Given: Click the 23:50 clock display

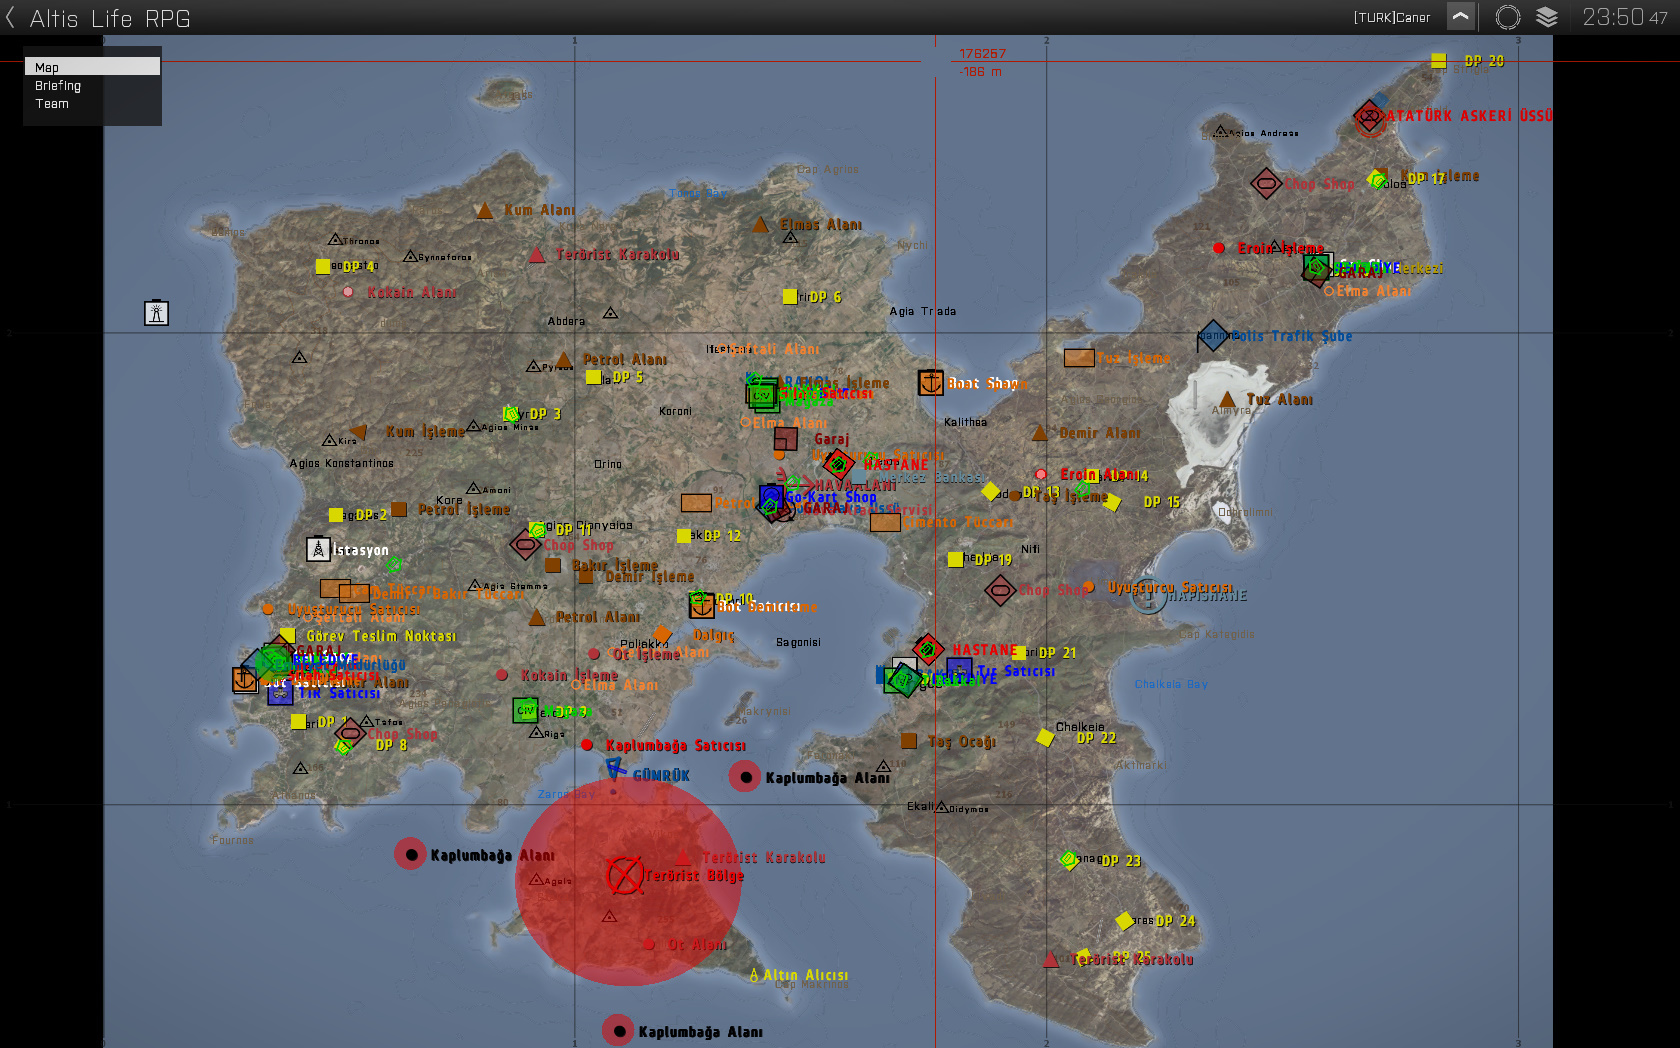Looking at the screenshot, I should pos(1624,17).
